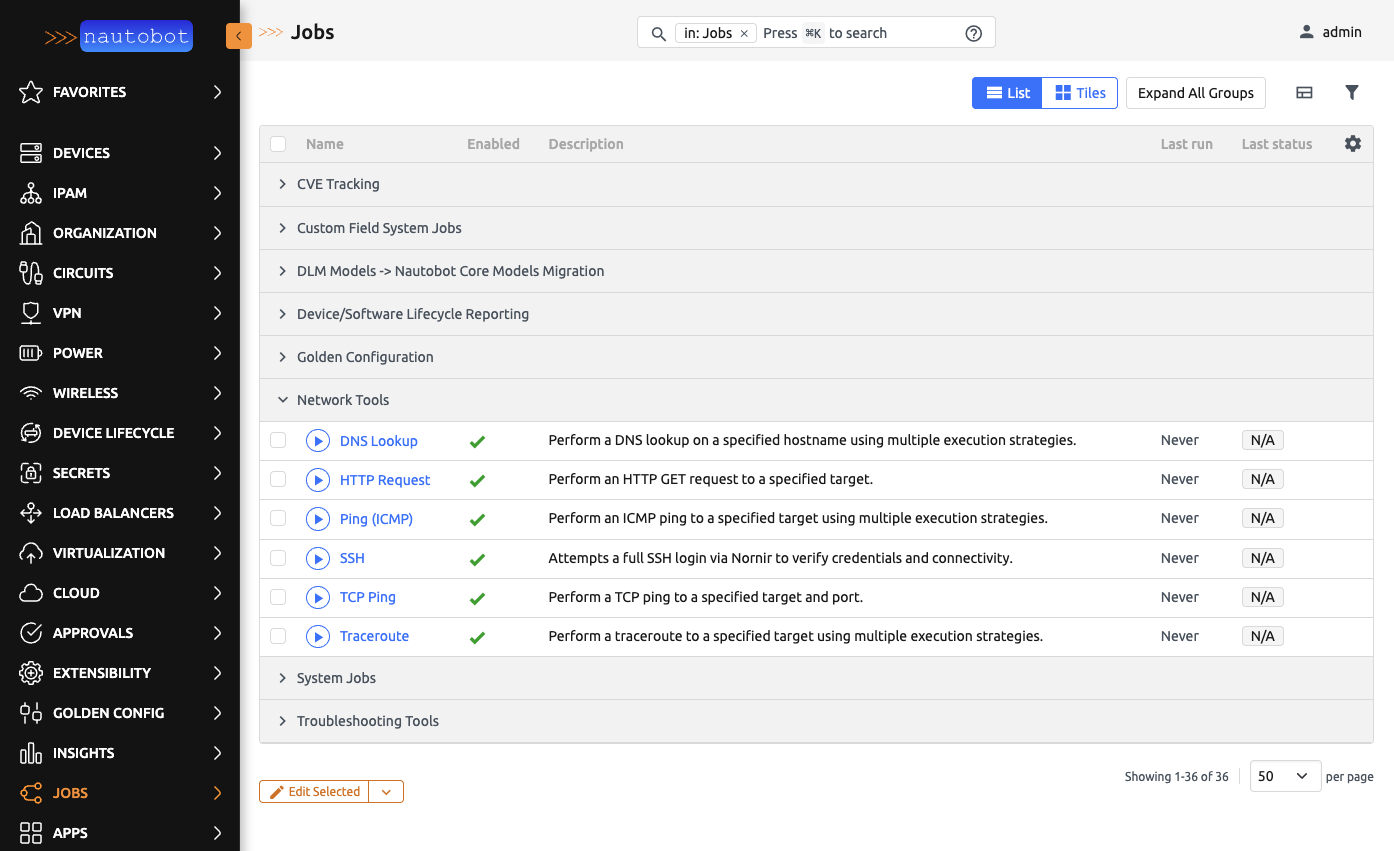The image size is (1394, 851).
Task: Click the nautobot logo in top left
Action: point(137,35)
